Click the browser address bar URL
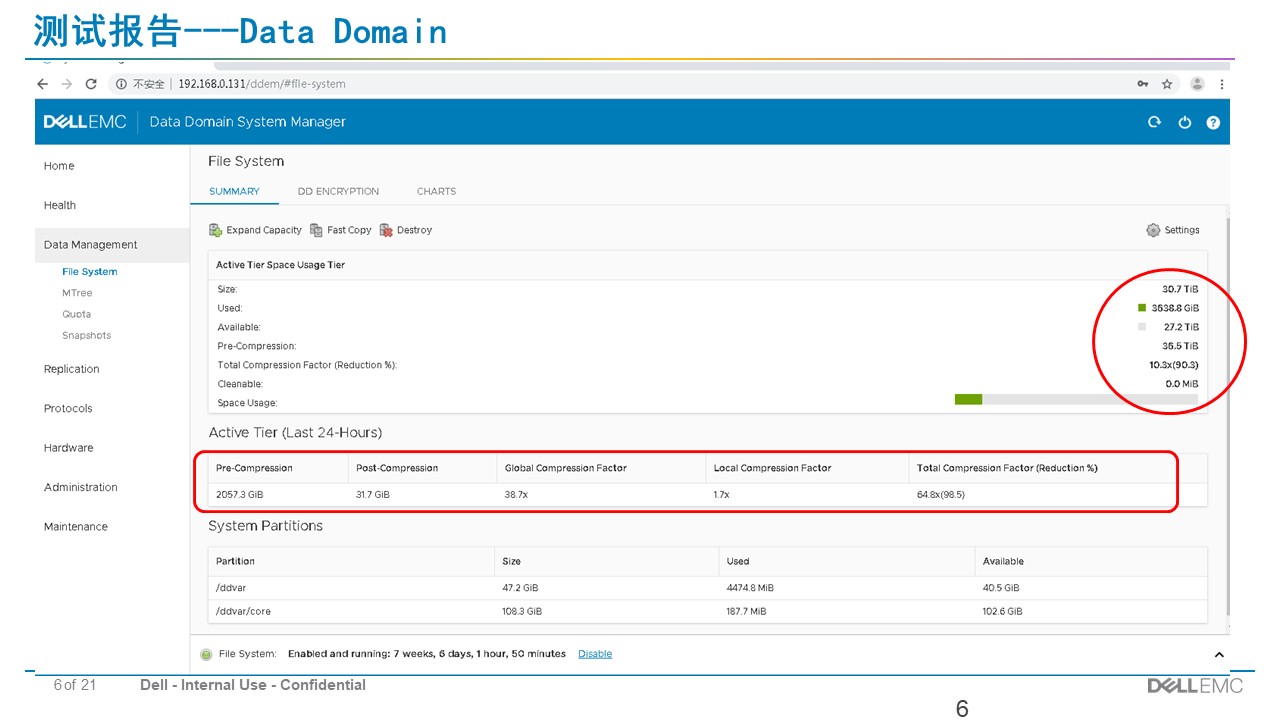The image size is (1280, 720). coord(262,84)
